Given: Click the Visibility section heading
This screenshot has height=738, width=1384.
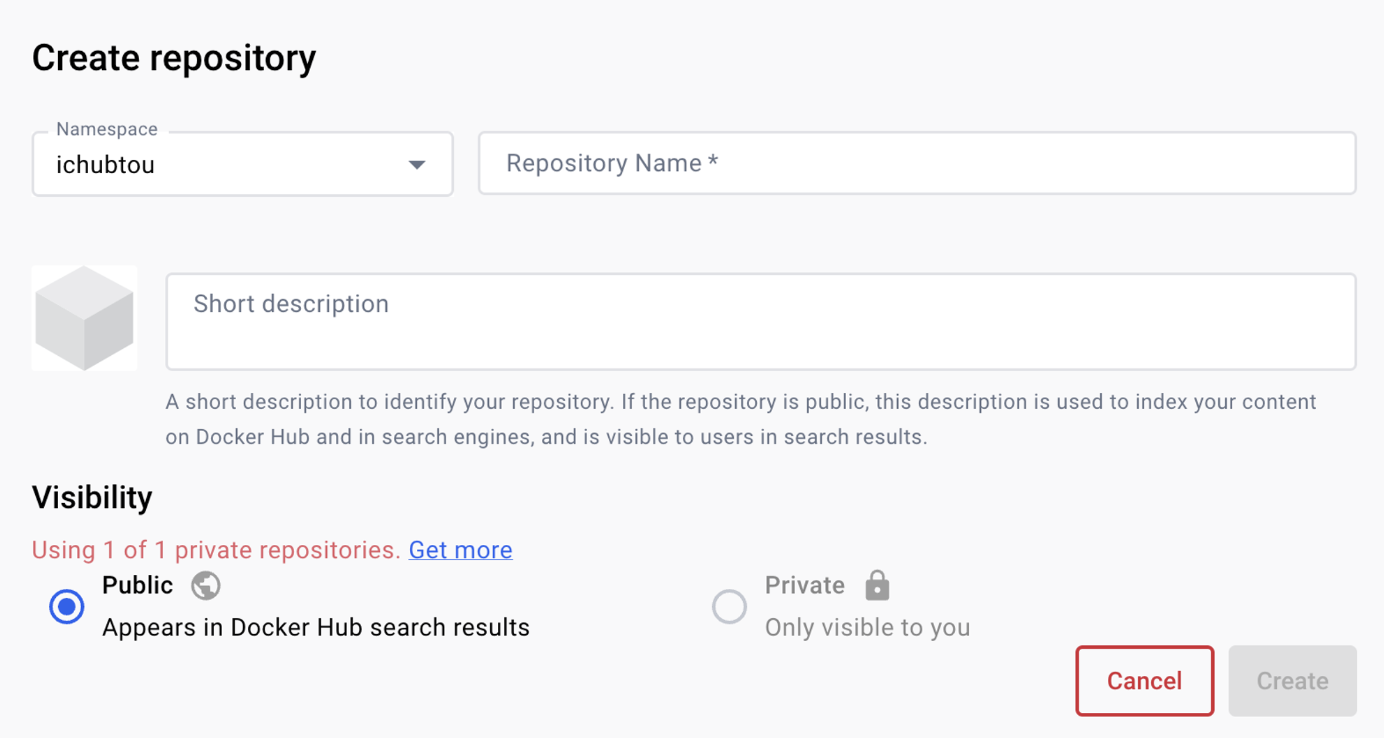Looking at the screenshot, I should tap(92, 497).
